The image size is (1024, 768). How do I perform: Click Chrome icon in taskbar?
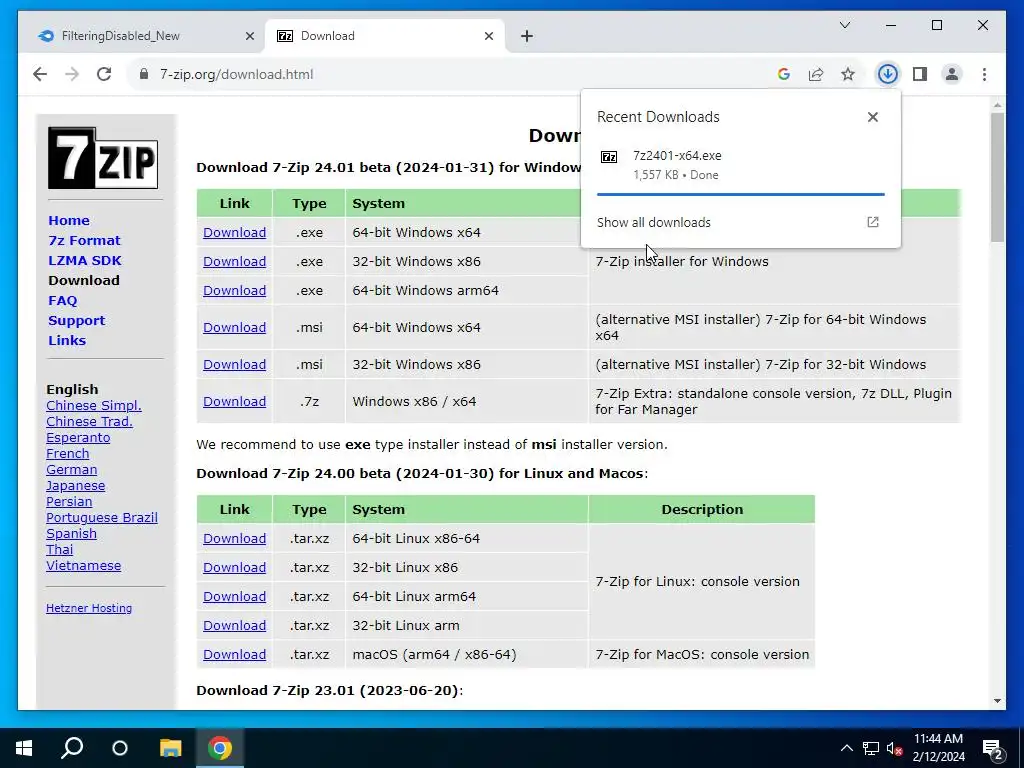tap(220, 748)
